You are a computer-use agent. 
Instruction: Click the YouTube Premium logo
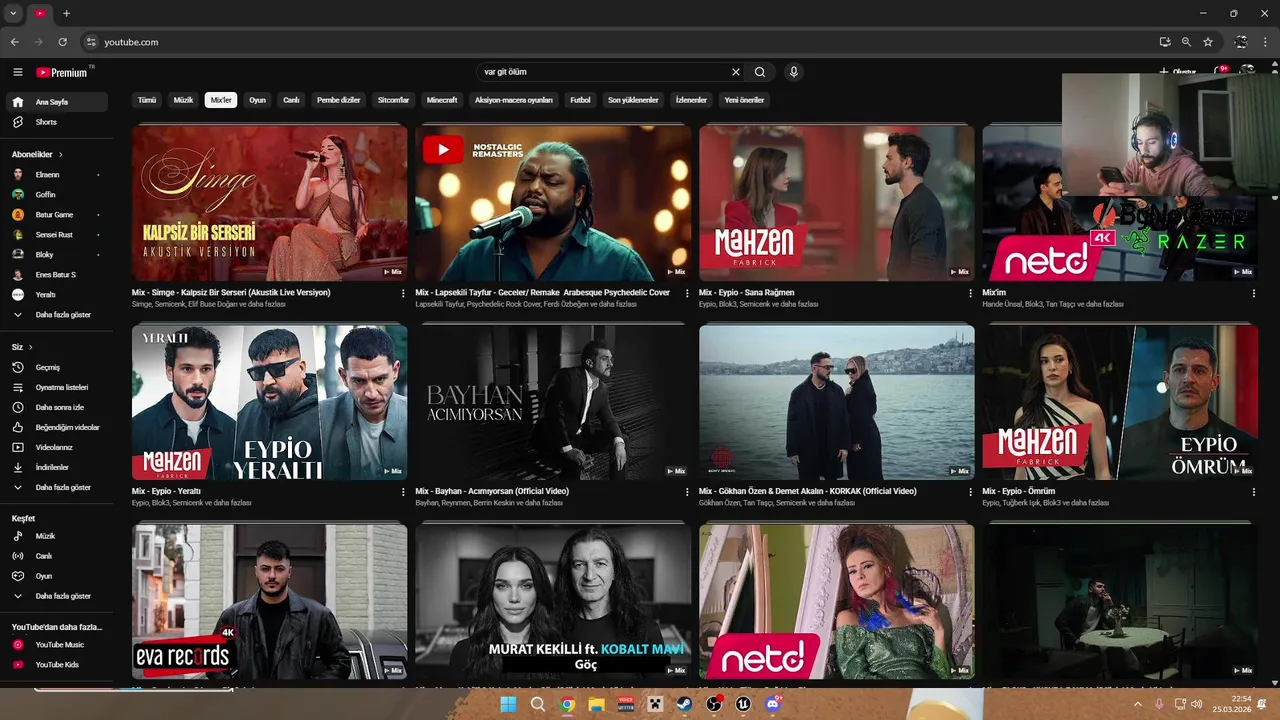62,72
